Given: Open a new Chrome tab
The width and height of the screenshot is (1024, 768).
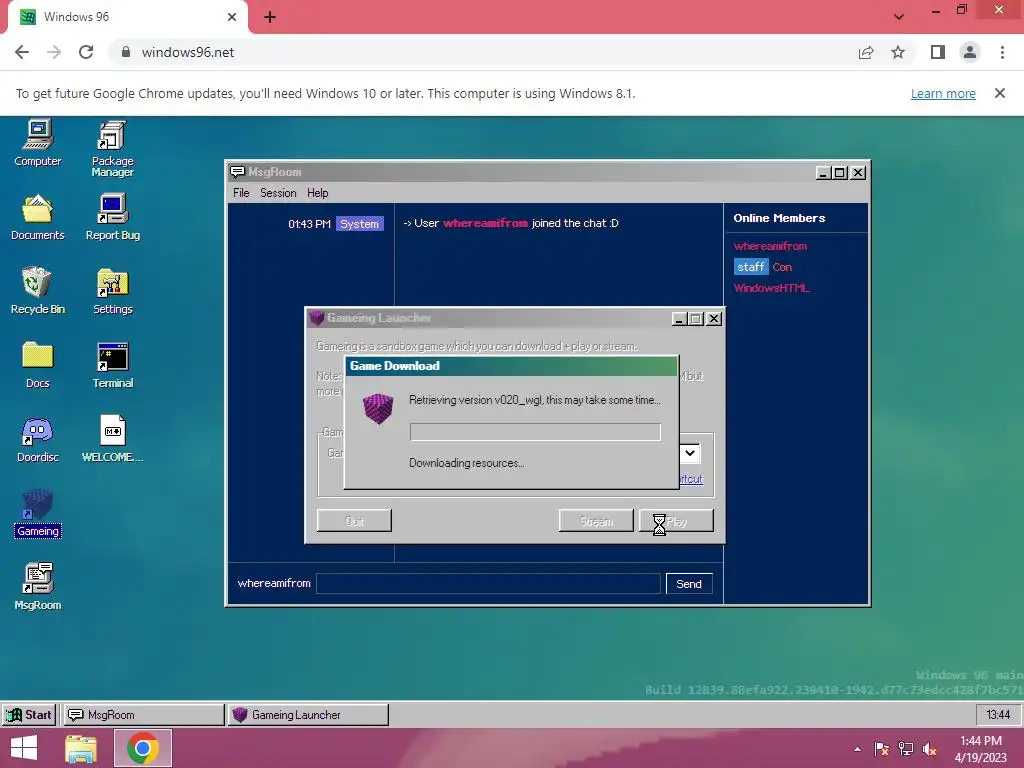Looking at the screenshot, I should (270, 17).
